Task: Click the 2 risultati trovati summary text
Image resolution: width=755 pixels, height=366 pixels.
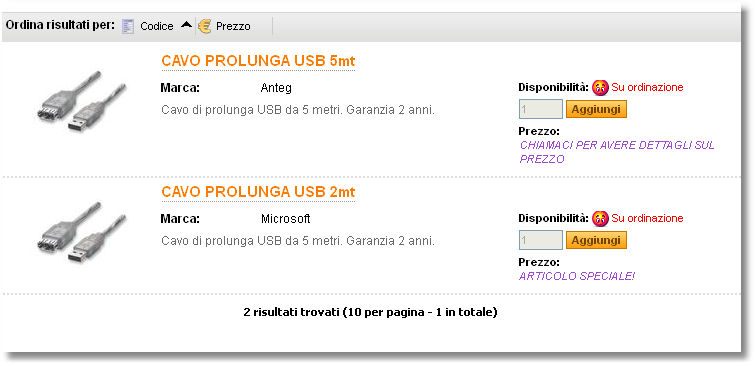Action: [x=370, y=313]
